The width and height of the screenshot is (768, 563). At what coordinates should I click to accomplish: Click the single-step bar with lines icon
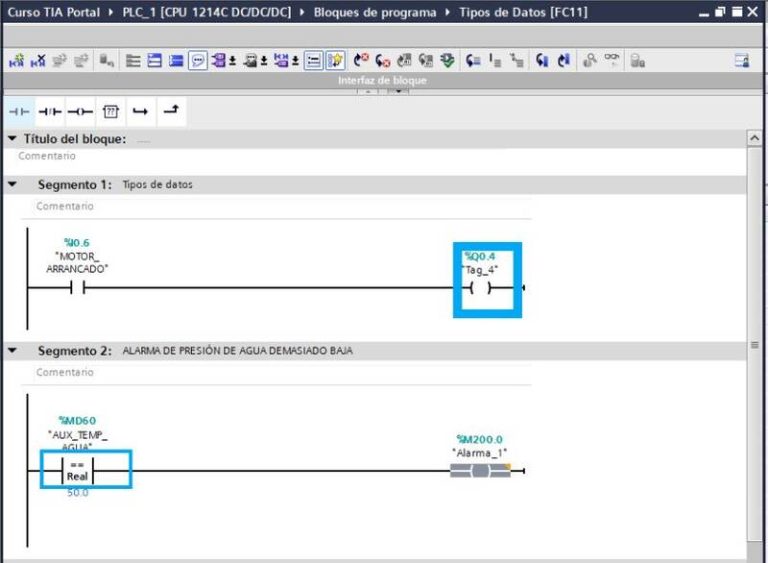click(495, 61)
